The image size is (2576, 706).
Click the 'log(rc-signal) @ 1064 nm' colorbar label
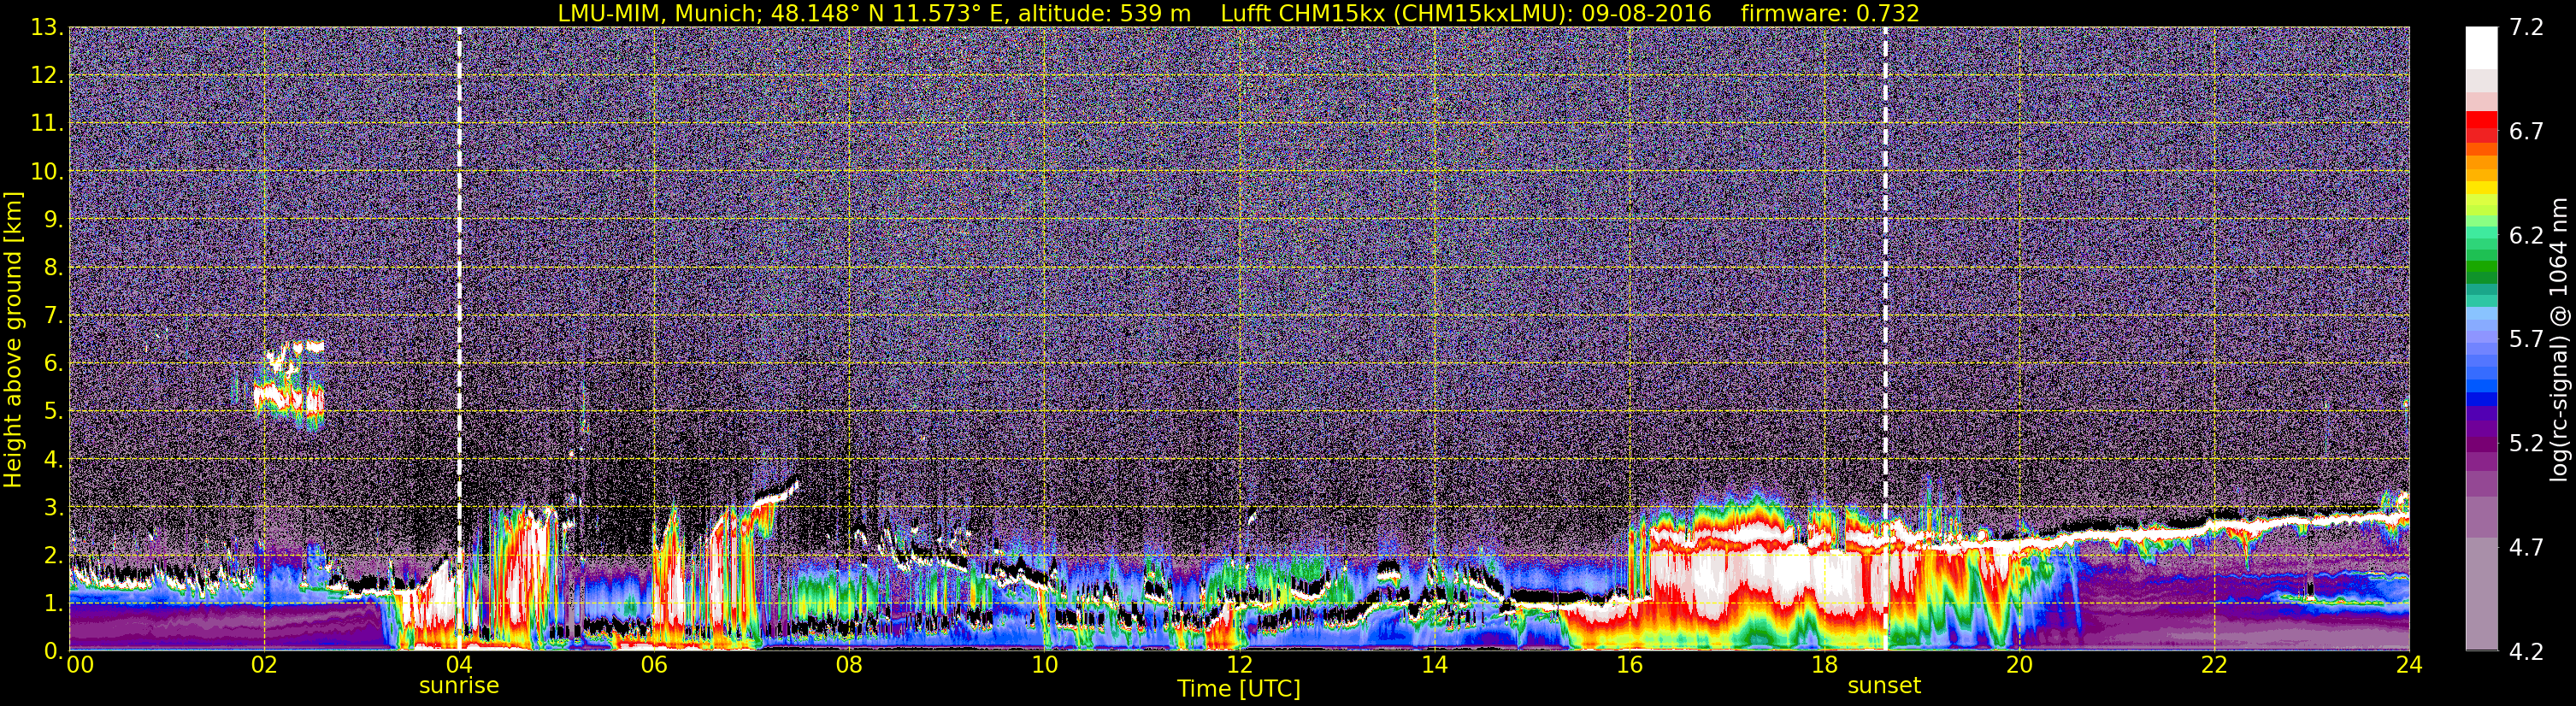2558,339
